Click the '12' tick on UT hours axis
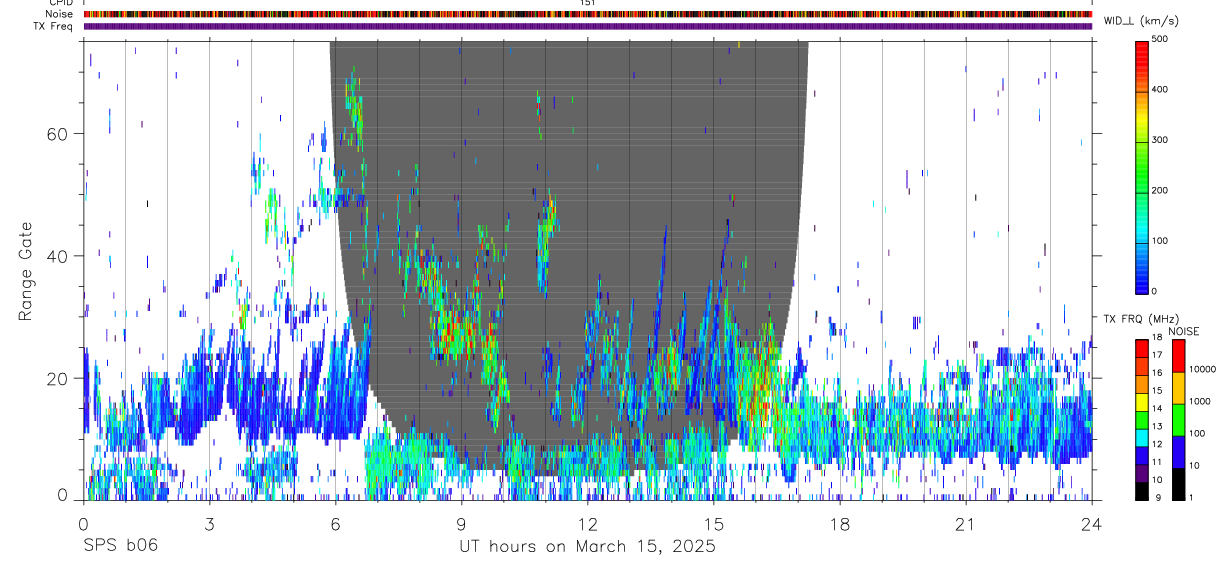 click(587, 523)
